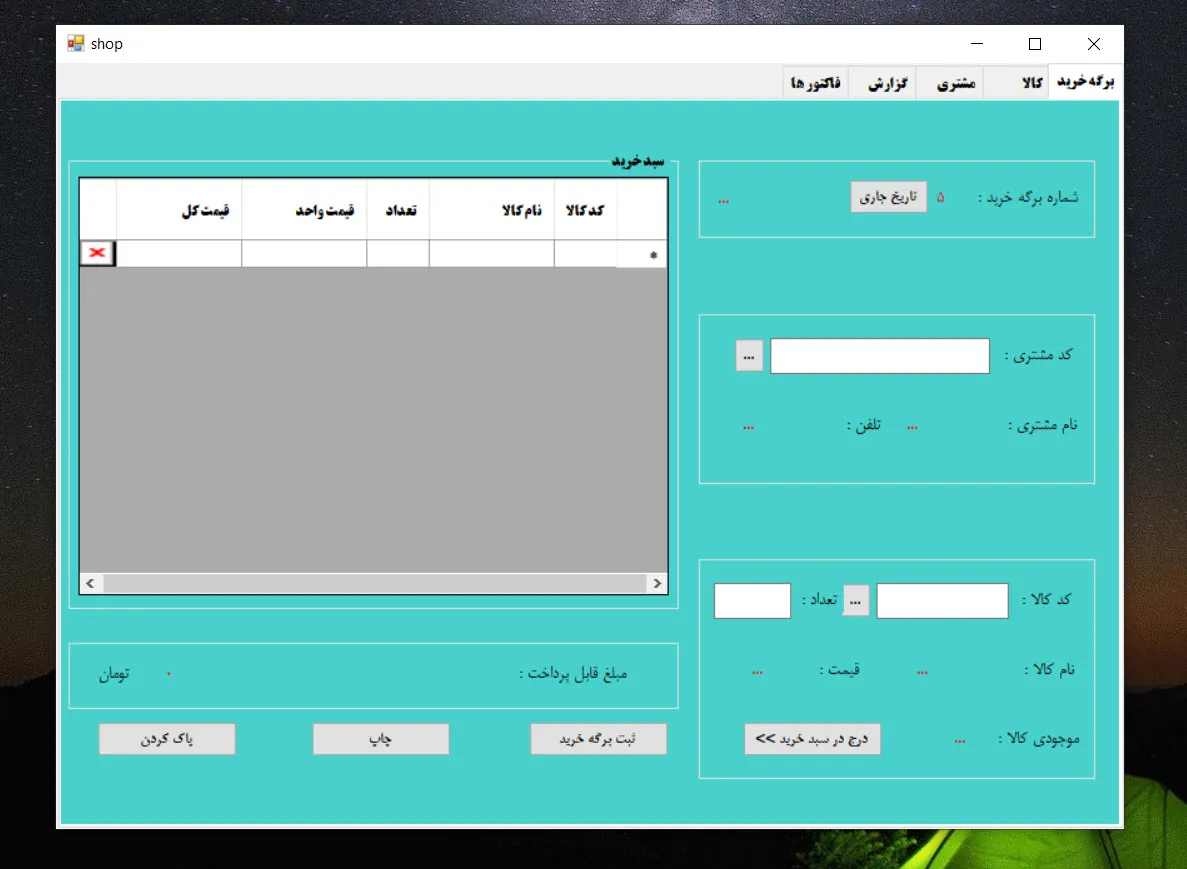Click the red X delete icon in grid row
This screenshot has width=1187, height=869.
click(x=97, y=253)
